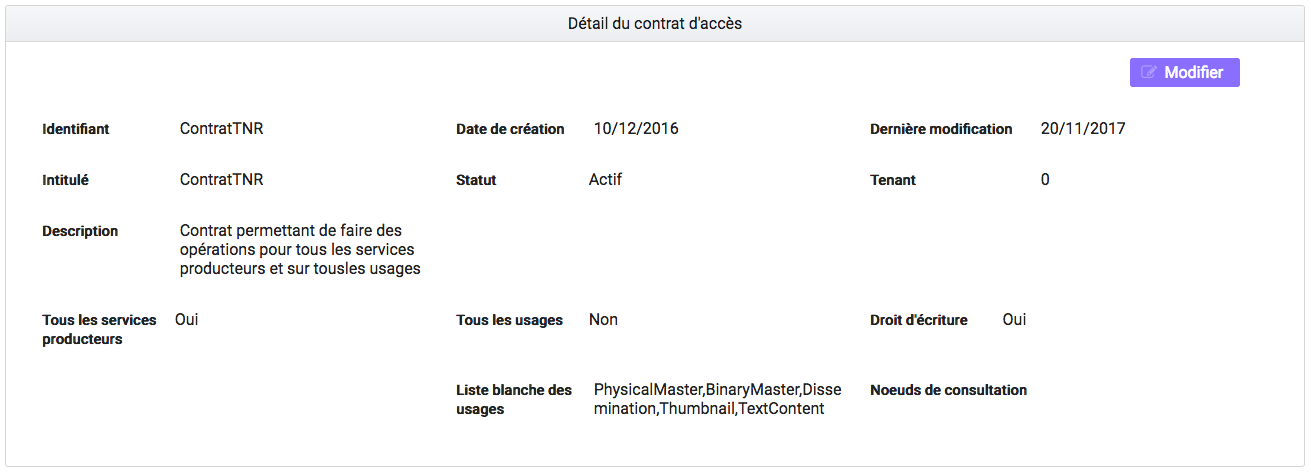Click the Date de création label
This screenshot has width=1311, height=475.
point(510,129)
